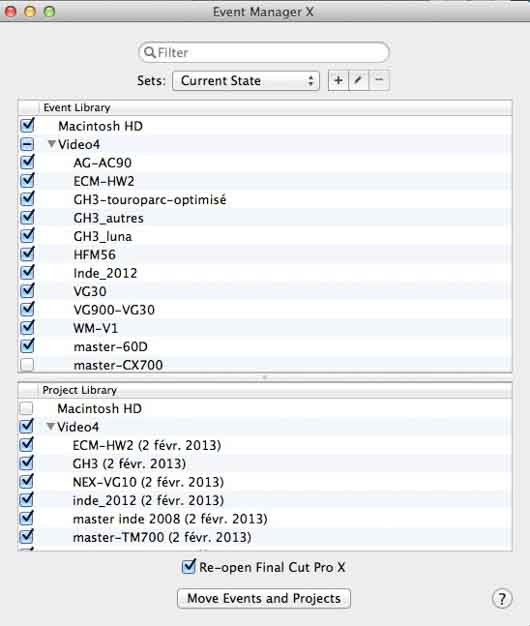The image size is (530, 626).
Task: Uncheck the HFM56 checkbox
Action: pyautogui.click(x=27, y=254)
